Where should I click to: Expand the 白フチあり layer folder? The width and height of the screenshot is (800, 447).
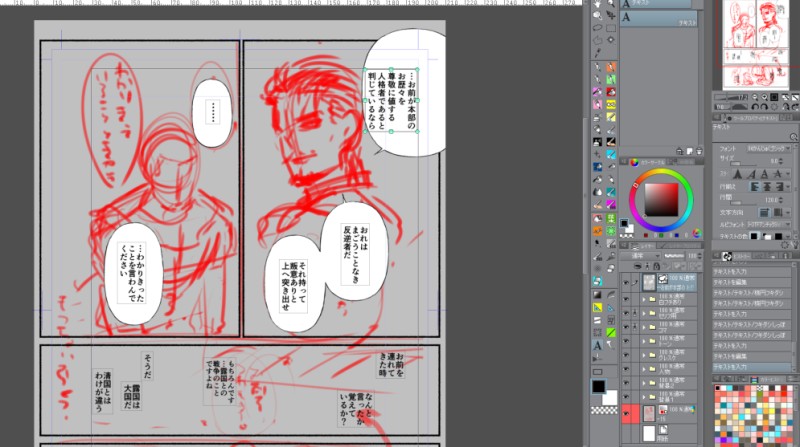644,300
